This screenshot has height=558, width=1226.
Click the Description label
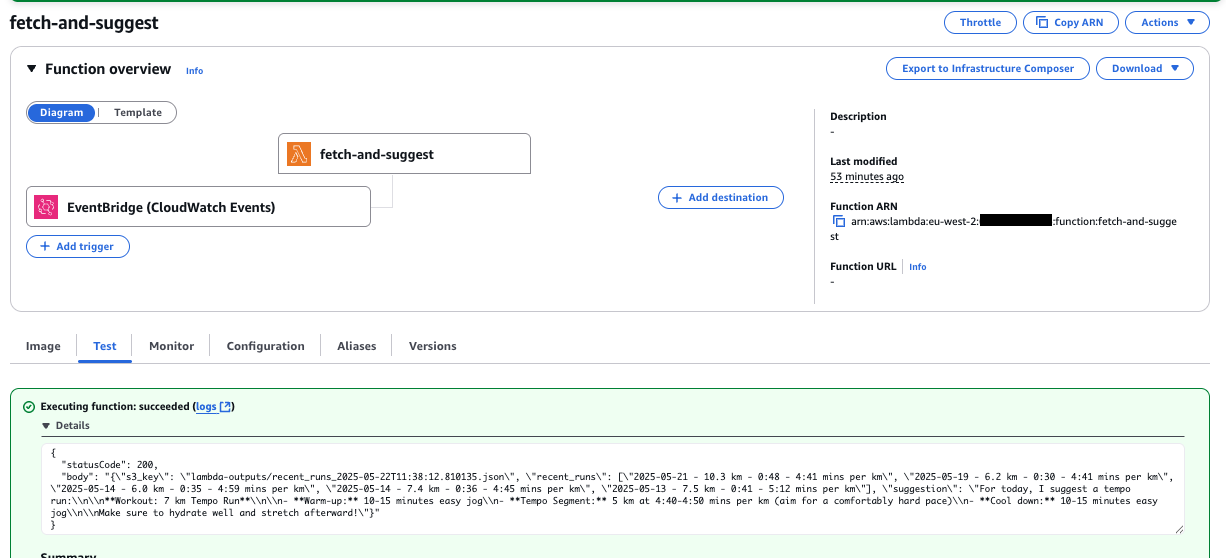(x=858, y=116)
